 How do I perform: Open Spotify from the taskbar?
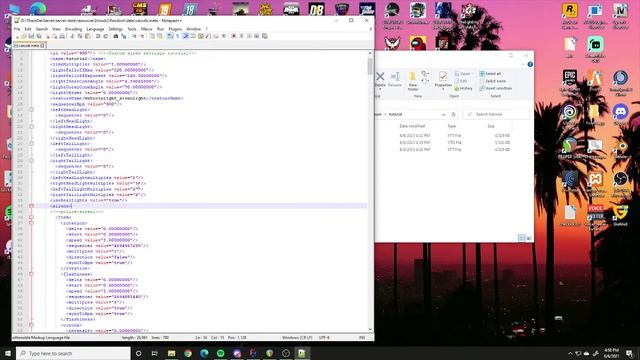click(220, 353)
